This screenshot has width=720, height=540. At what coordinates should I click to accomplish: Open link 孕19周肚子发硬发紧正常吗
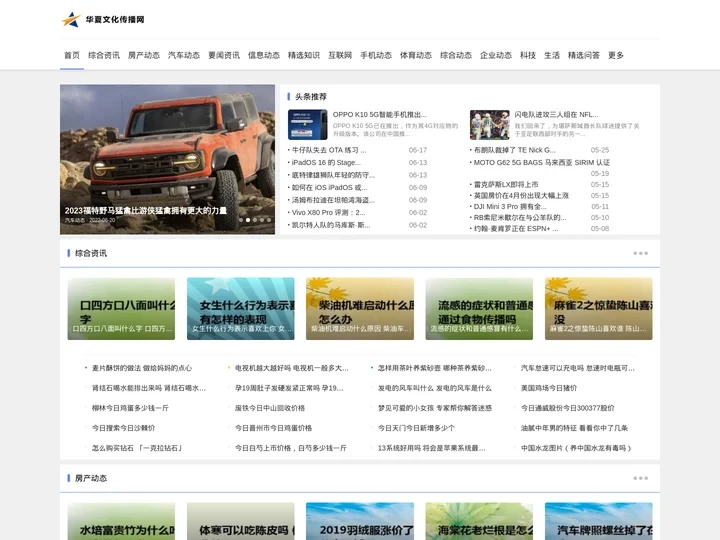[289, 388]
